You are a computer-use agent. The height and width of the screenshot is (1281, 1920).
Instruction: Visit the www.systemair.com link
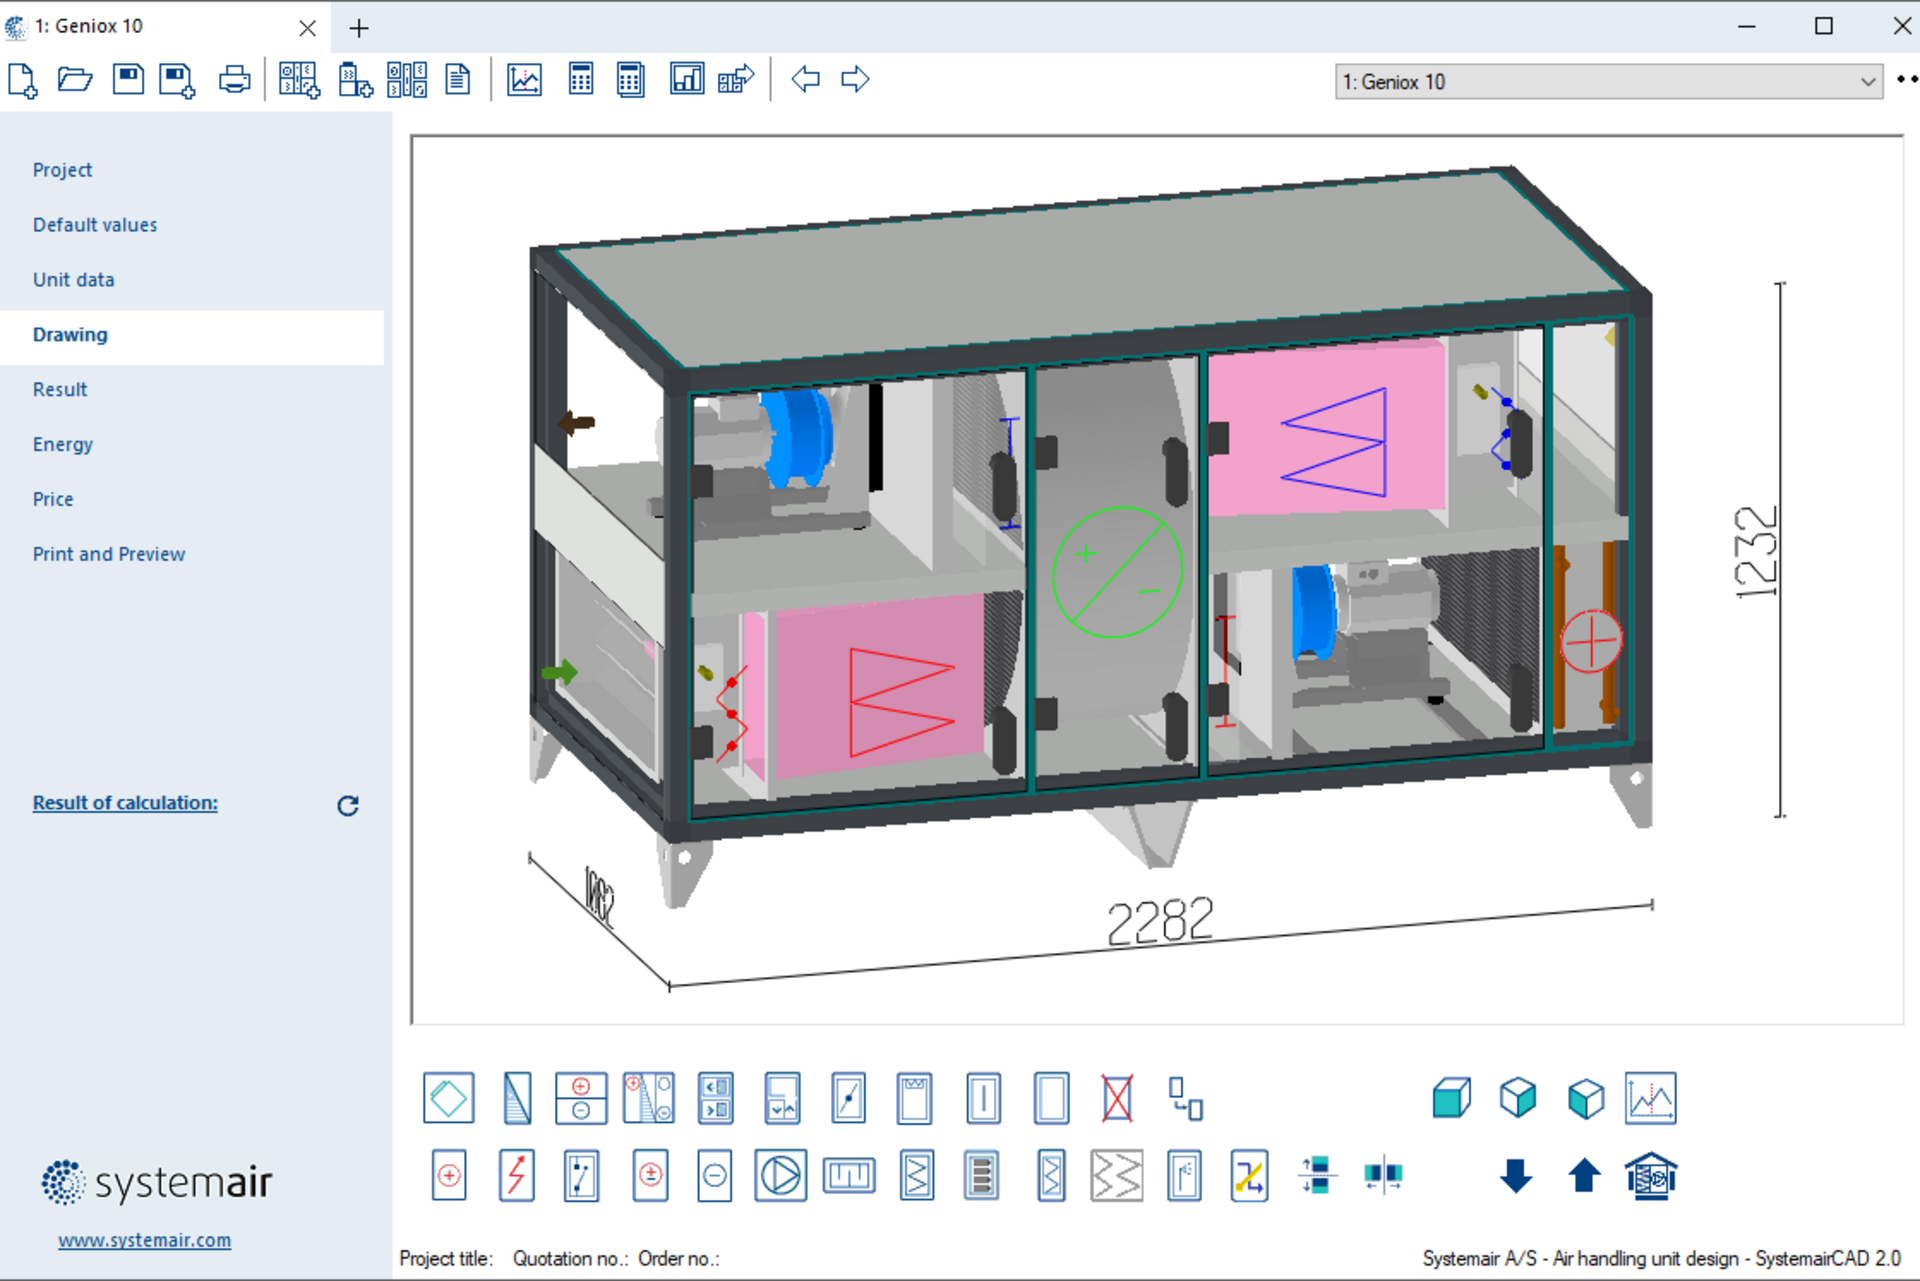coord(144,1240)
